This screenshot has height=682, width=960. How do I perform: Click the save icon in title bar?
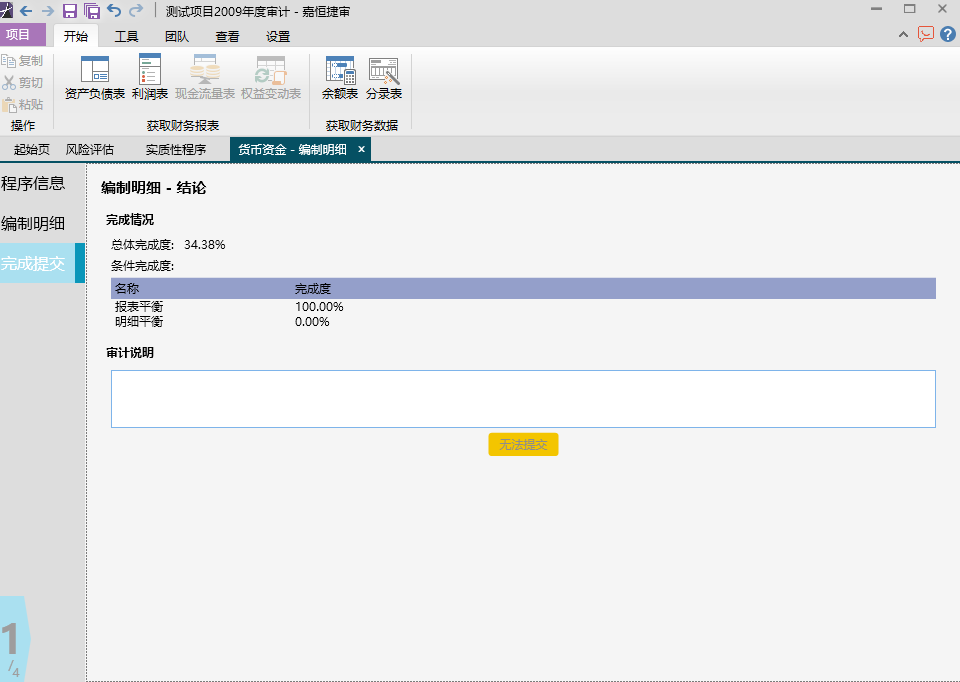tap(70, 10)
